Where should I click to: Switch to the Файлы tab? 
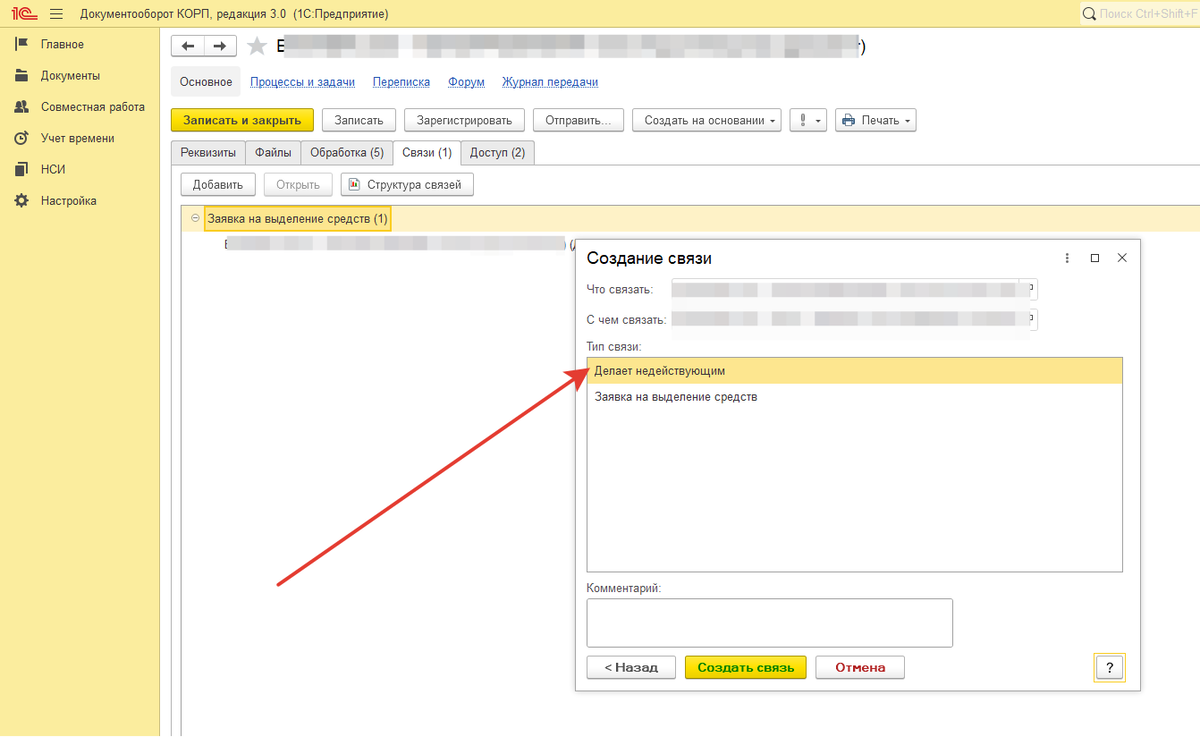click(x=273, y=153)
